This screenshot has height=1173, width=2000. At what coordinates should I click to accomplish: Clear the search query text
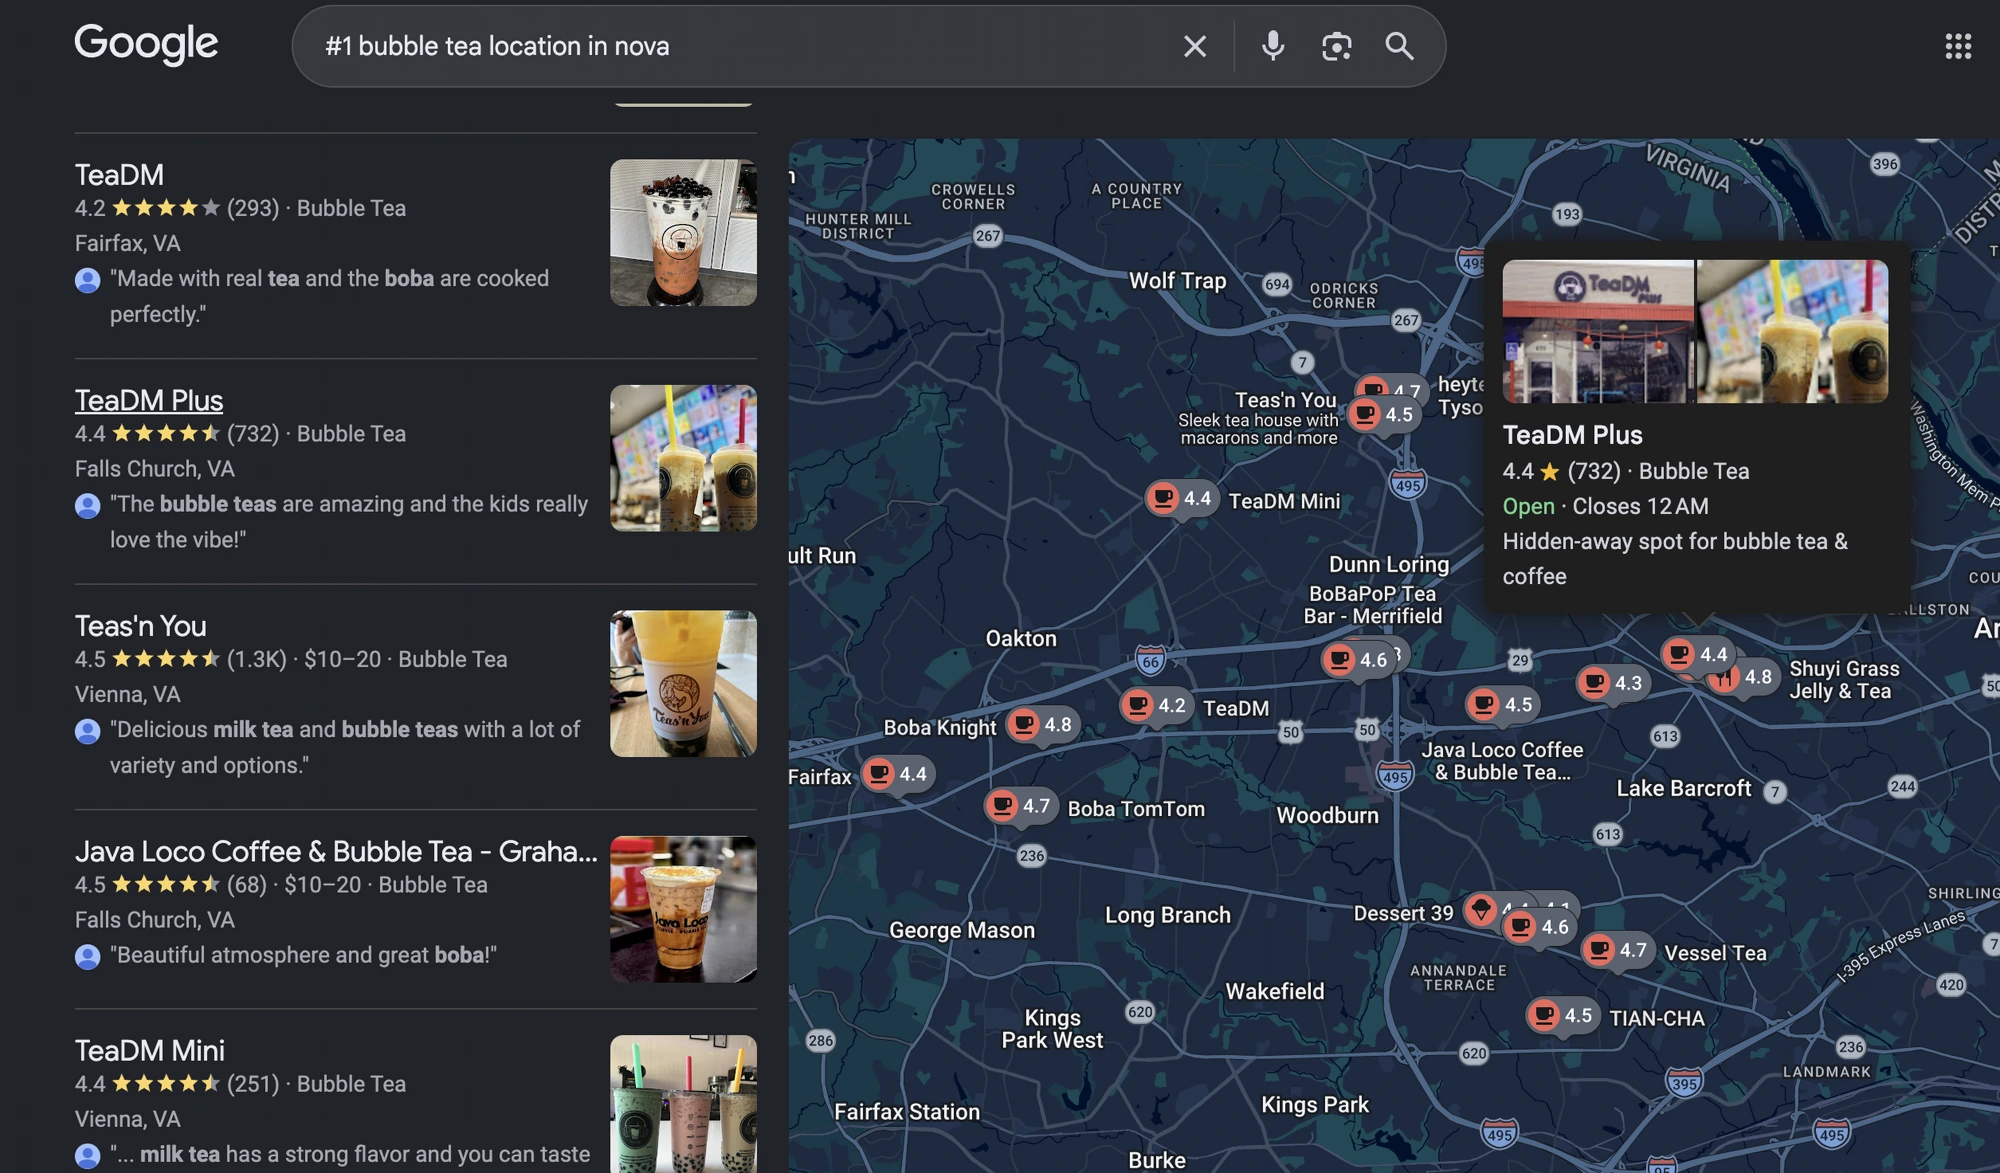pyautogui.click(x=1195, y=46)
